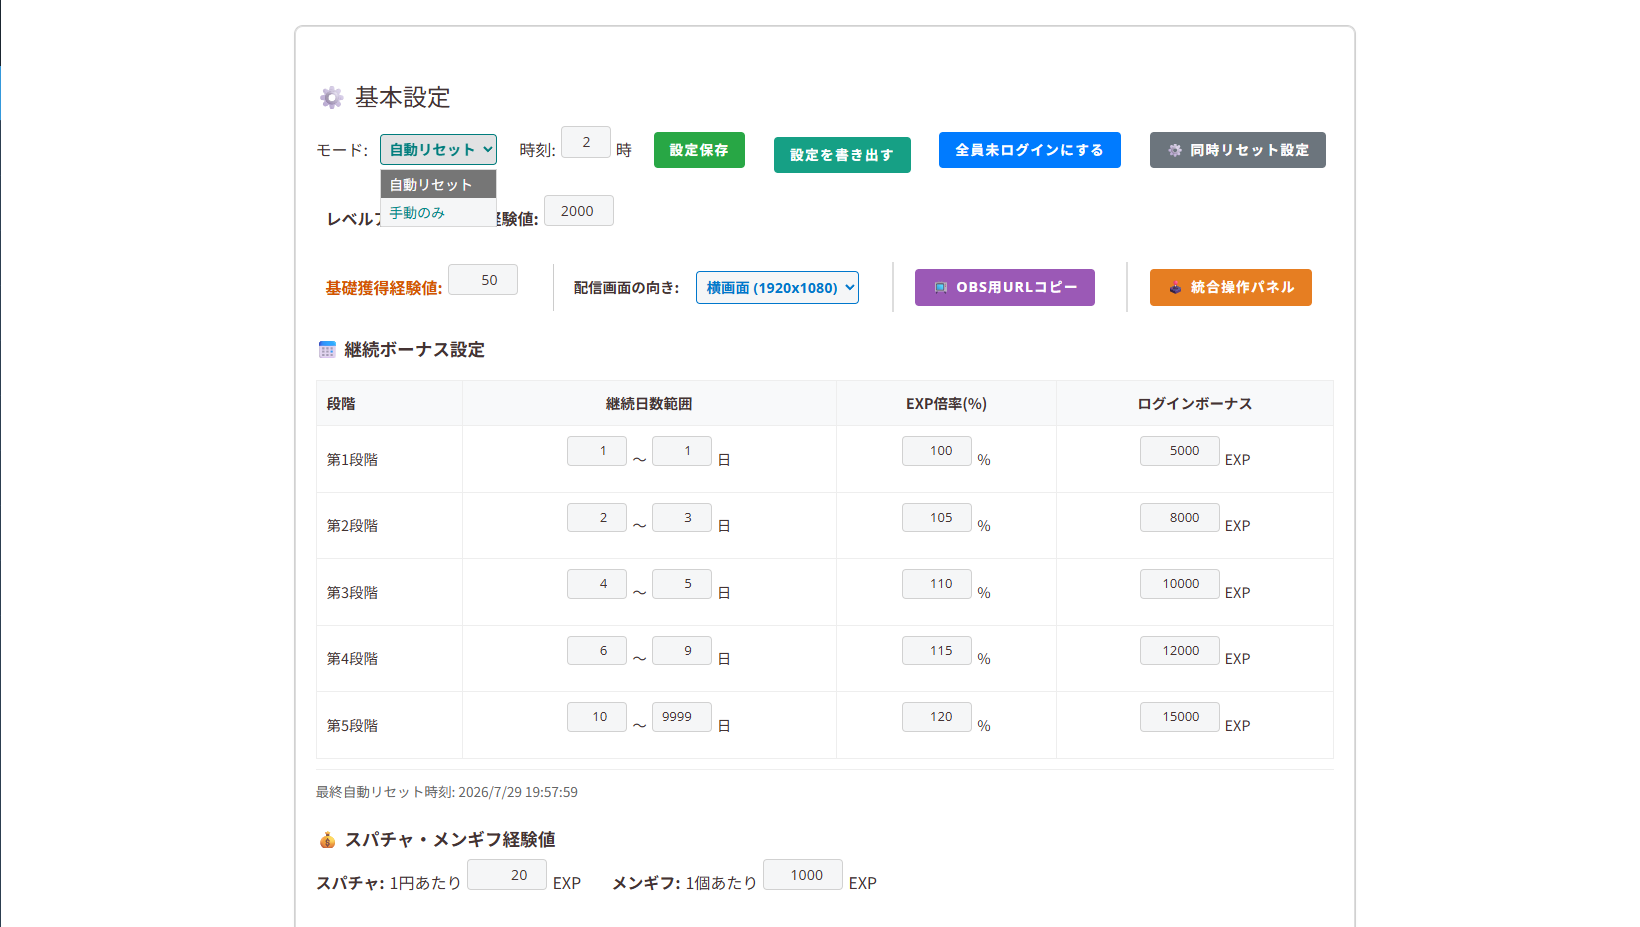Click the gear icon beside 基本設定 heading

point(331,97)
